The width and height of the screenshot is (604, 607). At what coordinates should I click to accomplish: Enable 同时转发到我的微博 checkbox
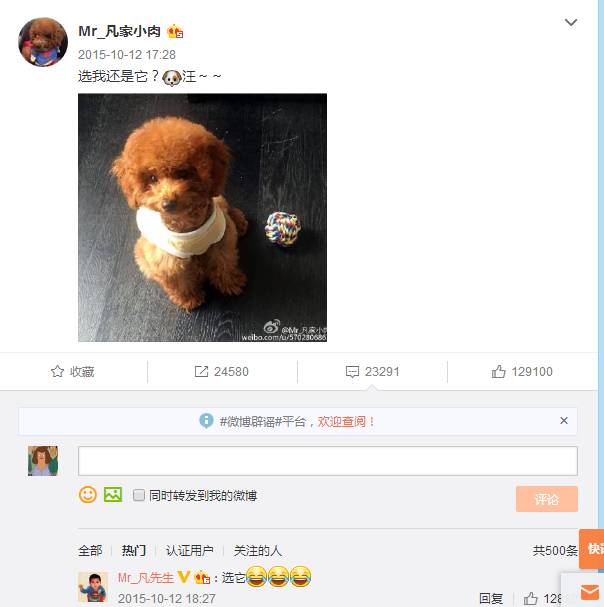(x=139, y=495)
